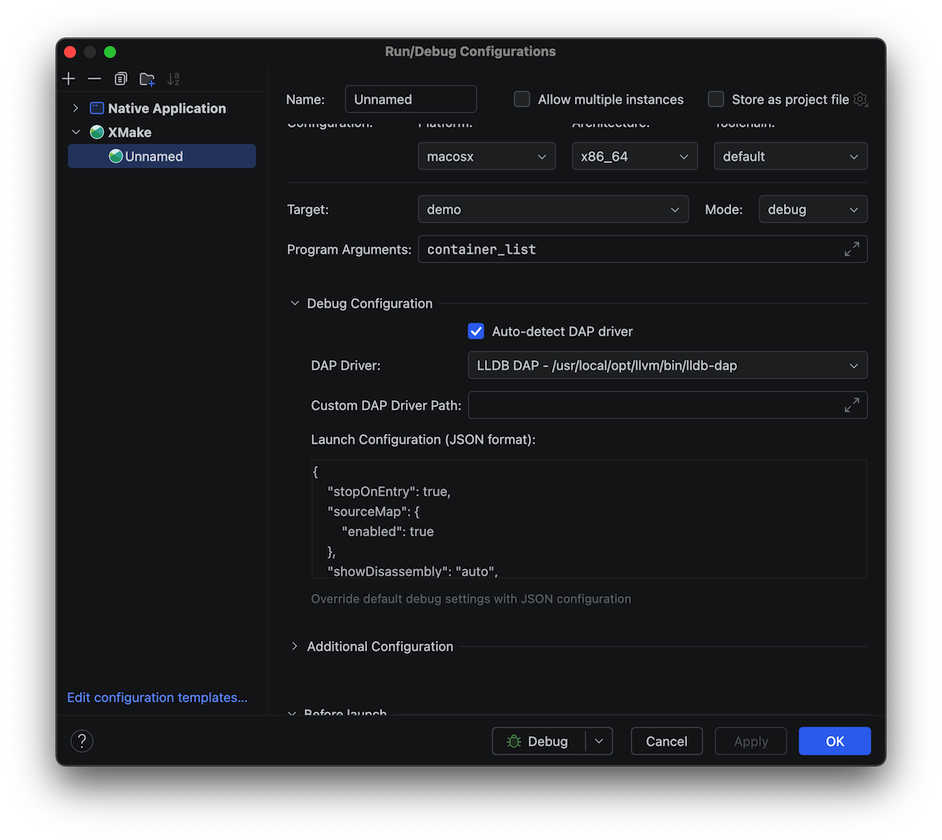Click the gear icon beside Store as project file
The image size is (942, 840).
(x=860, y=100)
